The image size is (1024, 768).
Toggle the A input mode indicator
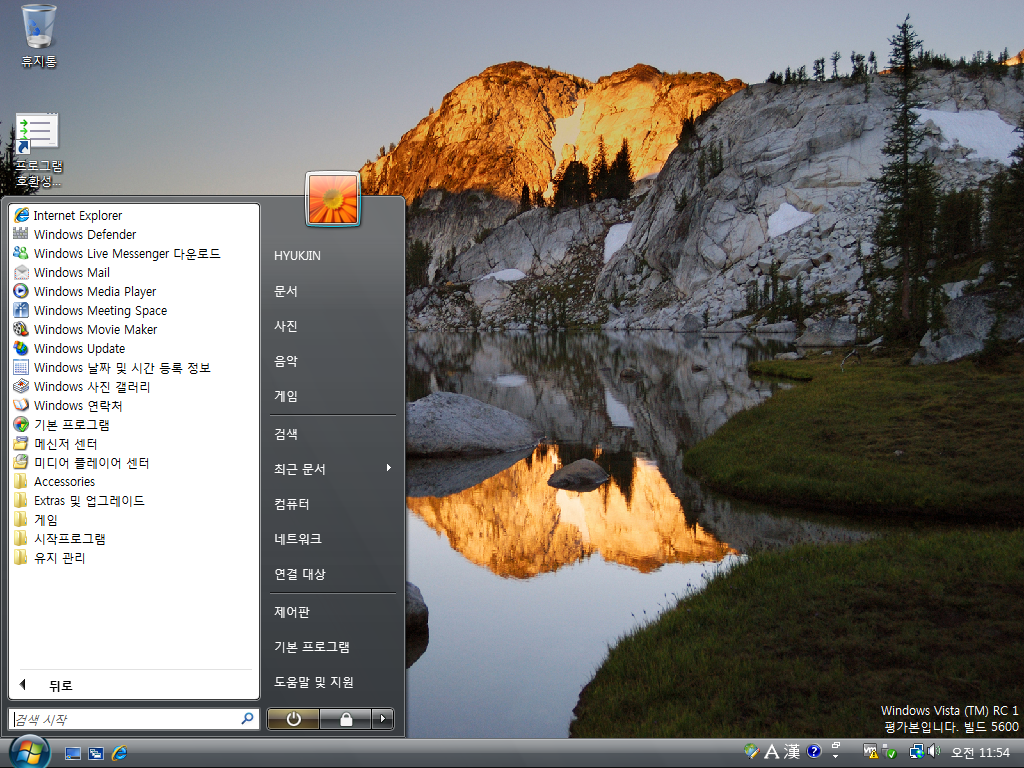(x=771, y=752)
